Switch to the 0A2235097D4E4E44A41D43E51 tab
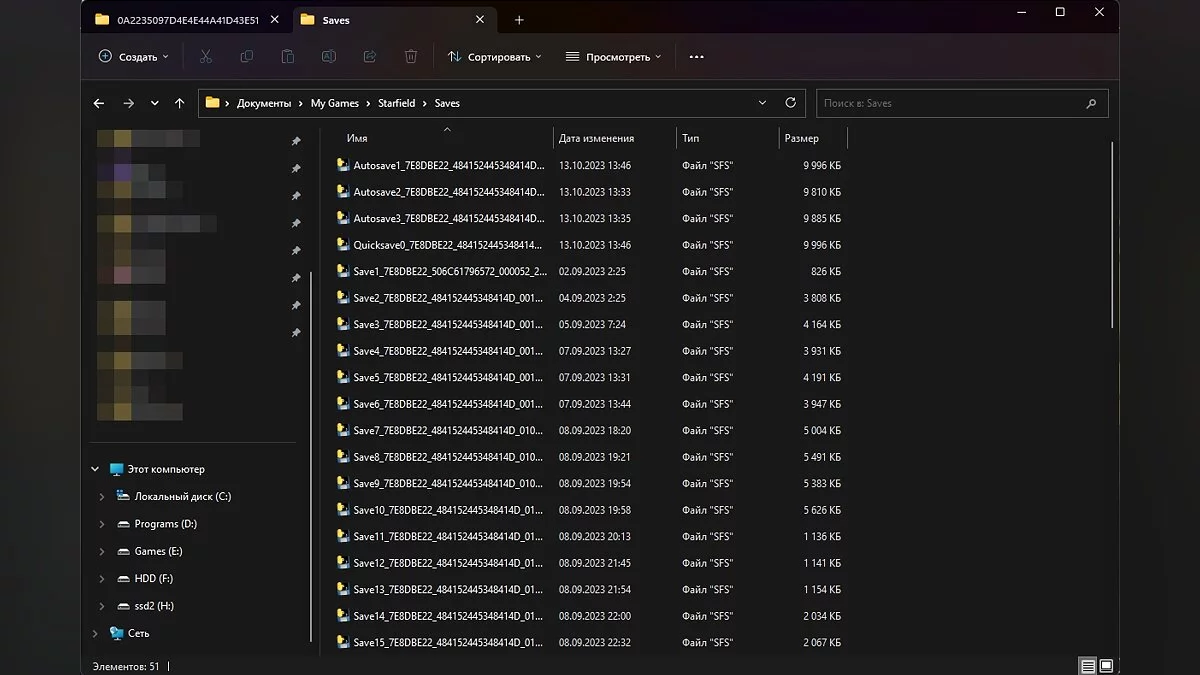The height and width of the screenshot is (675, 1200). point(187,20)
